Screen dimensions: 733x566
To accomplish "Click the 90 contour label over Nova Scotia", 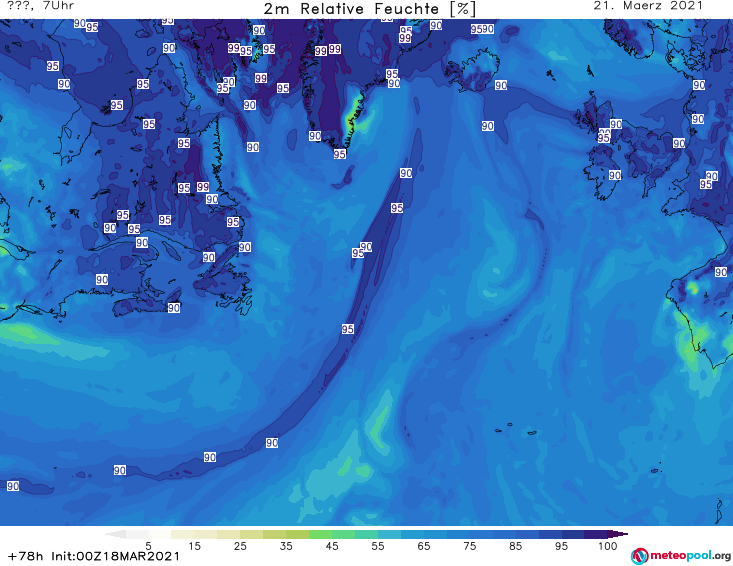I will click(x=173, y=308).
